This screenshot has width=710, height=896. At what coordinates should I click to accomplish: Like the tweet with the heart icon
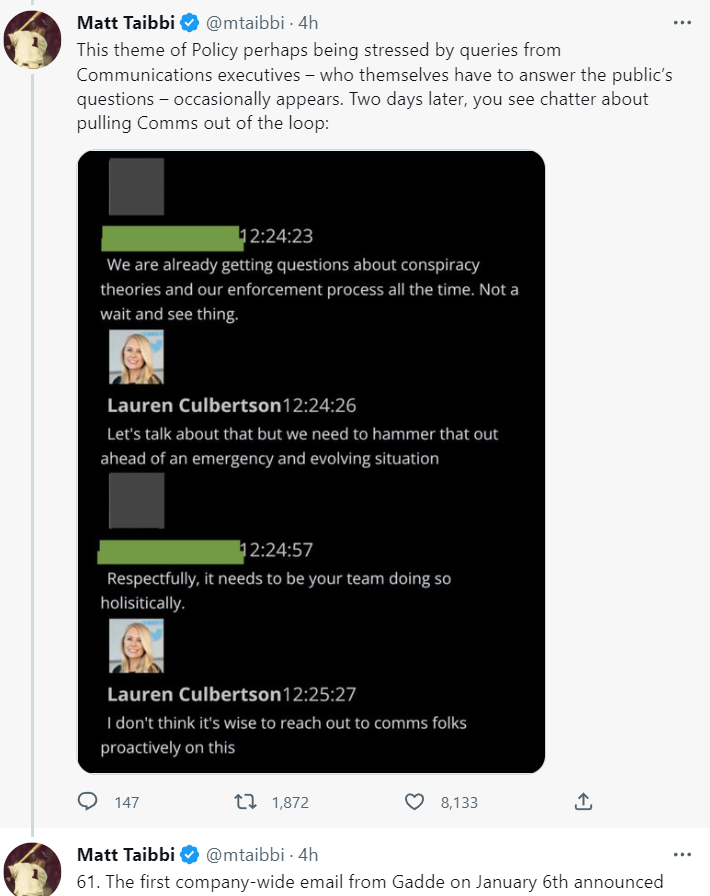pos(414,801)
